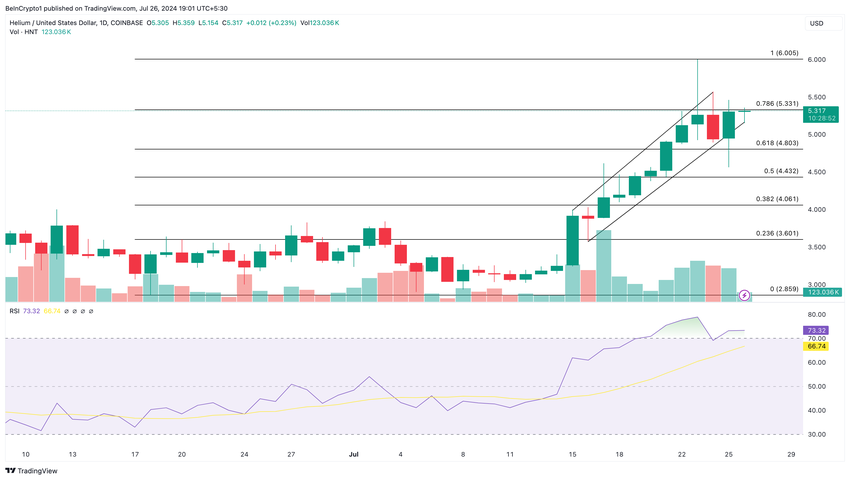Click the purple lightning bolt event icon
Screen dimensions: 850x480
coord(744,296)
